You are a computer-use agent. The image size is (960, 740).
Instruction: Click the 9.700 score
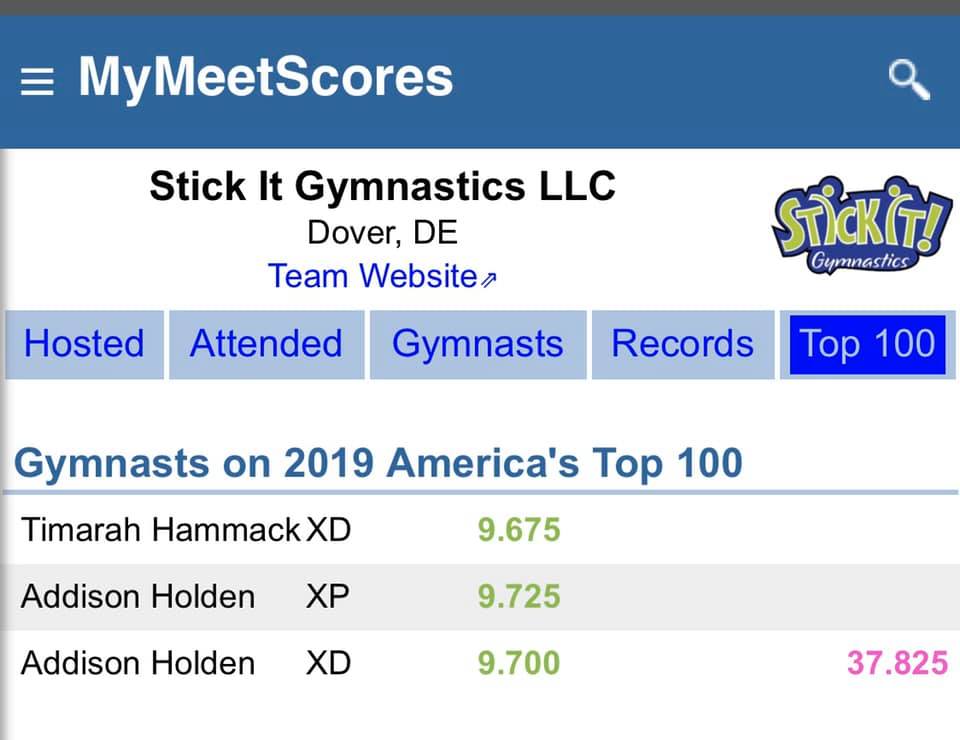pos(519,663)
